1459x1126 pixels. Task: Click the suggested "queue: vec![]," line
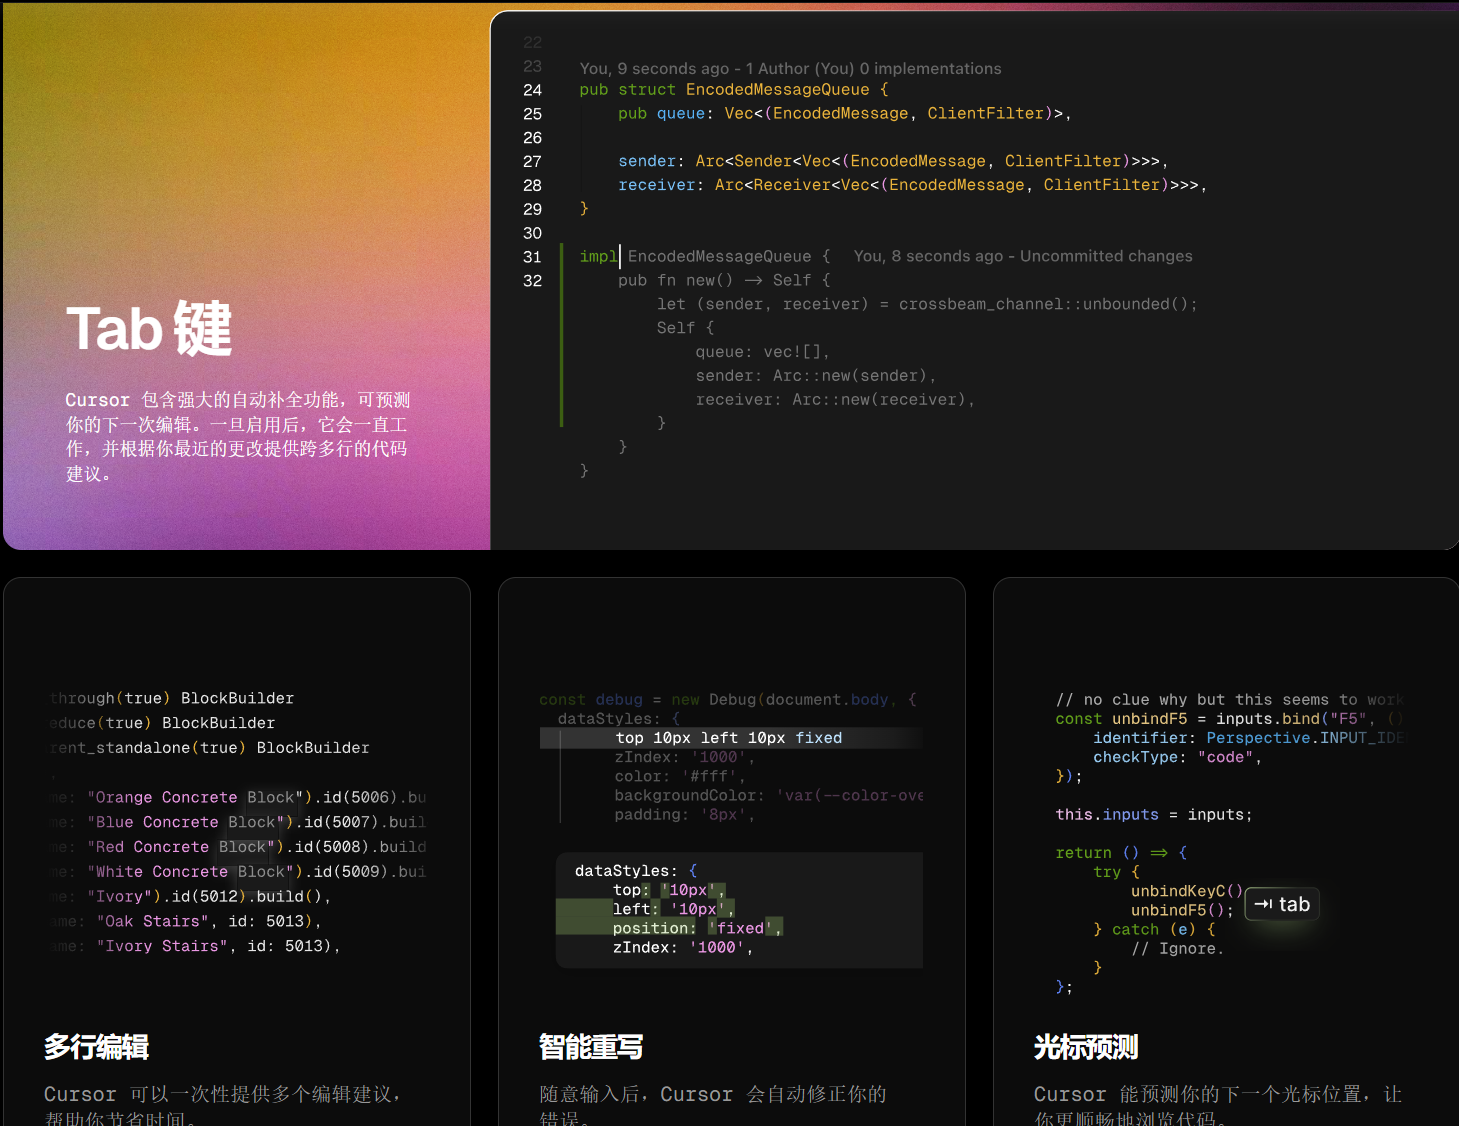[763, 352]
